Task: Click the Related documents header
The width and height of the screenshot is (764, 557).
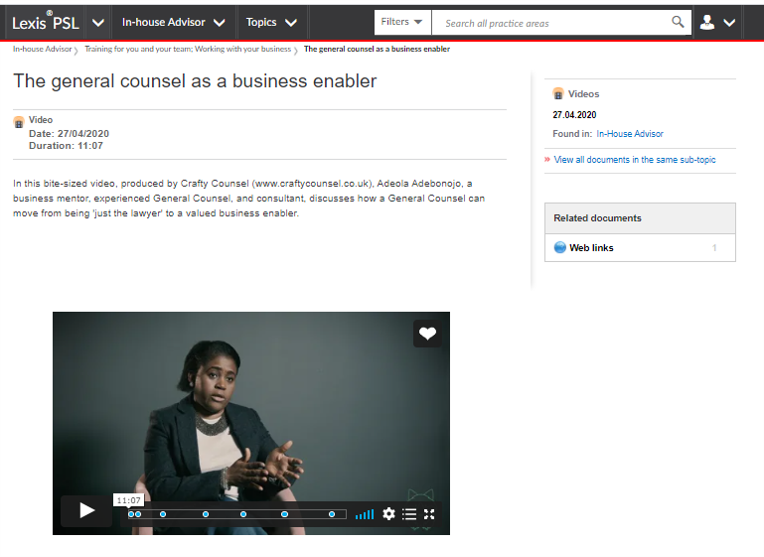Action: tap(640, 218)
